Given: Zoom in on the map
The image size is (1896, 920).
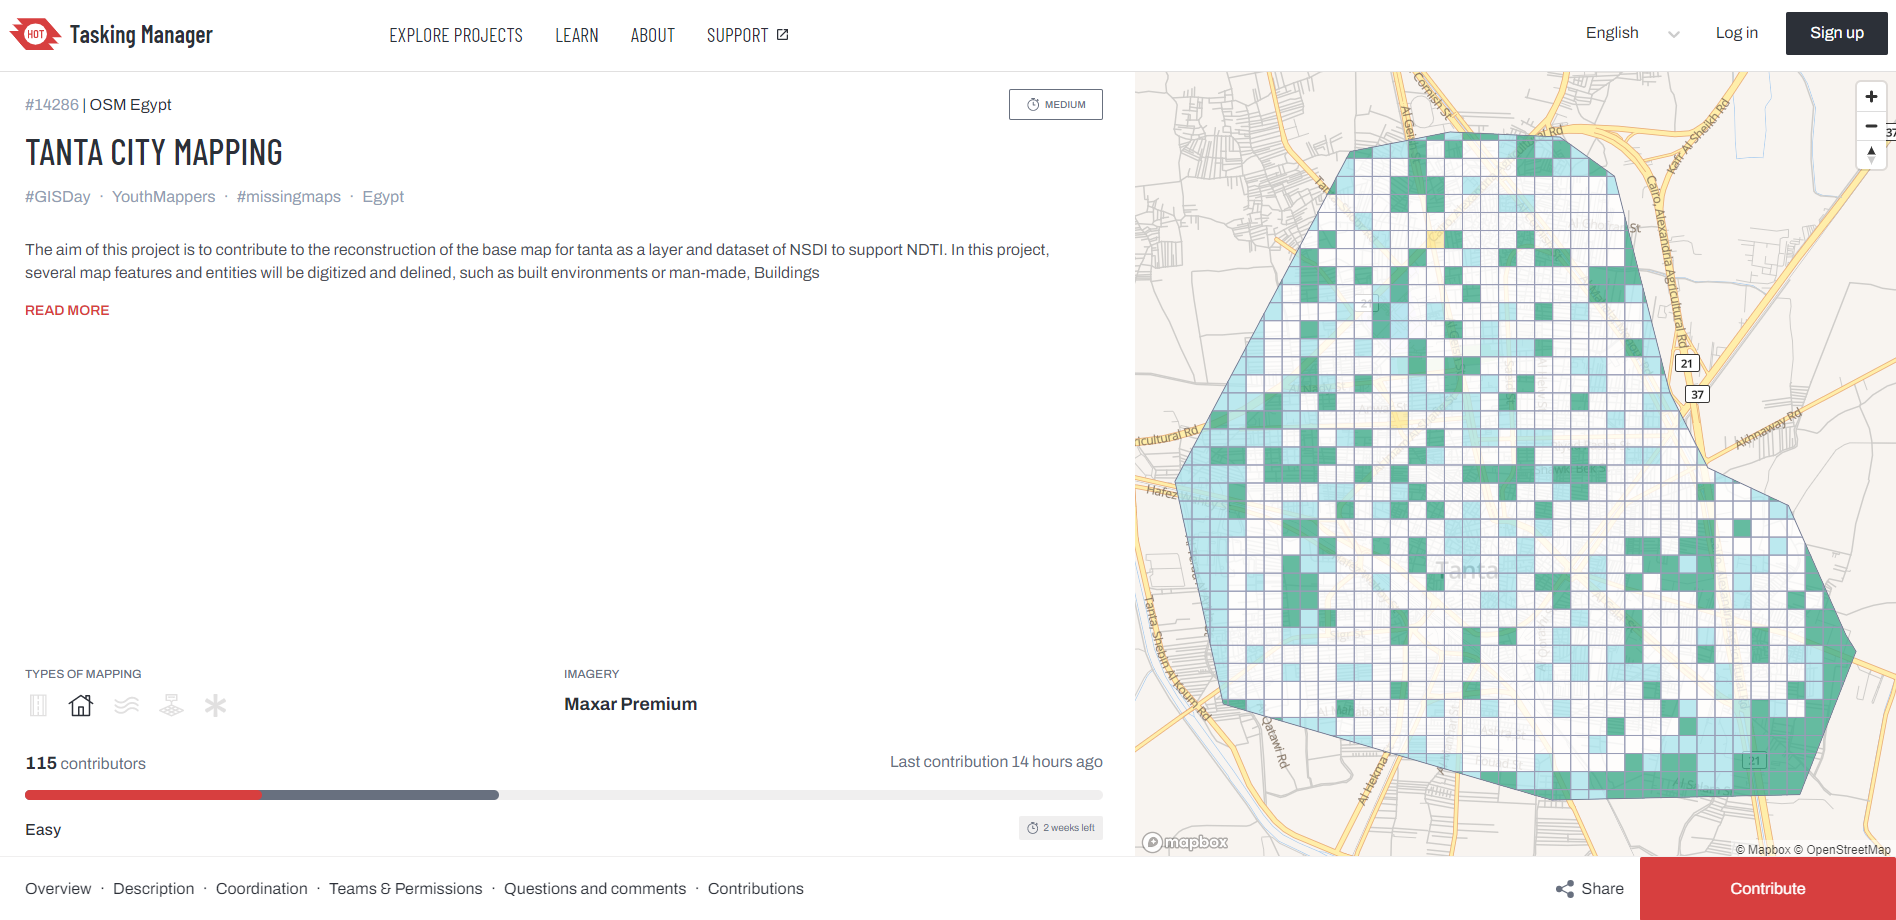Looking at the screenshot, I should 1871,97.
